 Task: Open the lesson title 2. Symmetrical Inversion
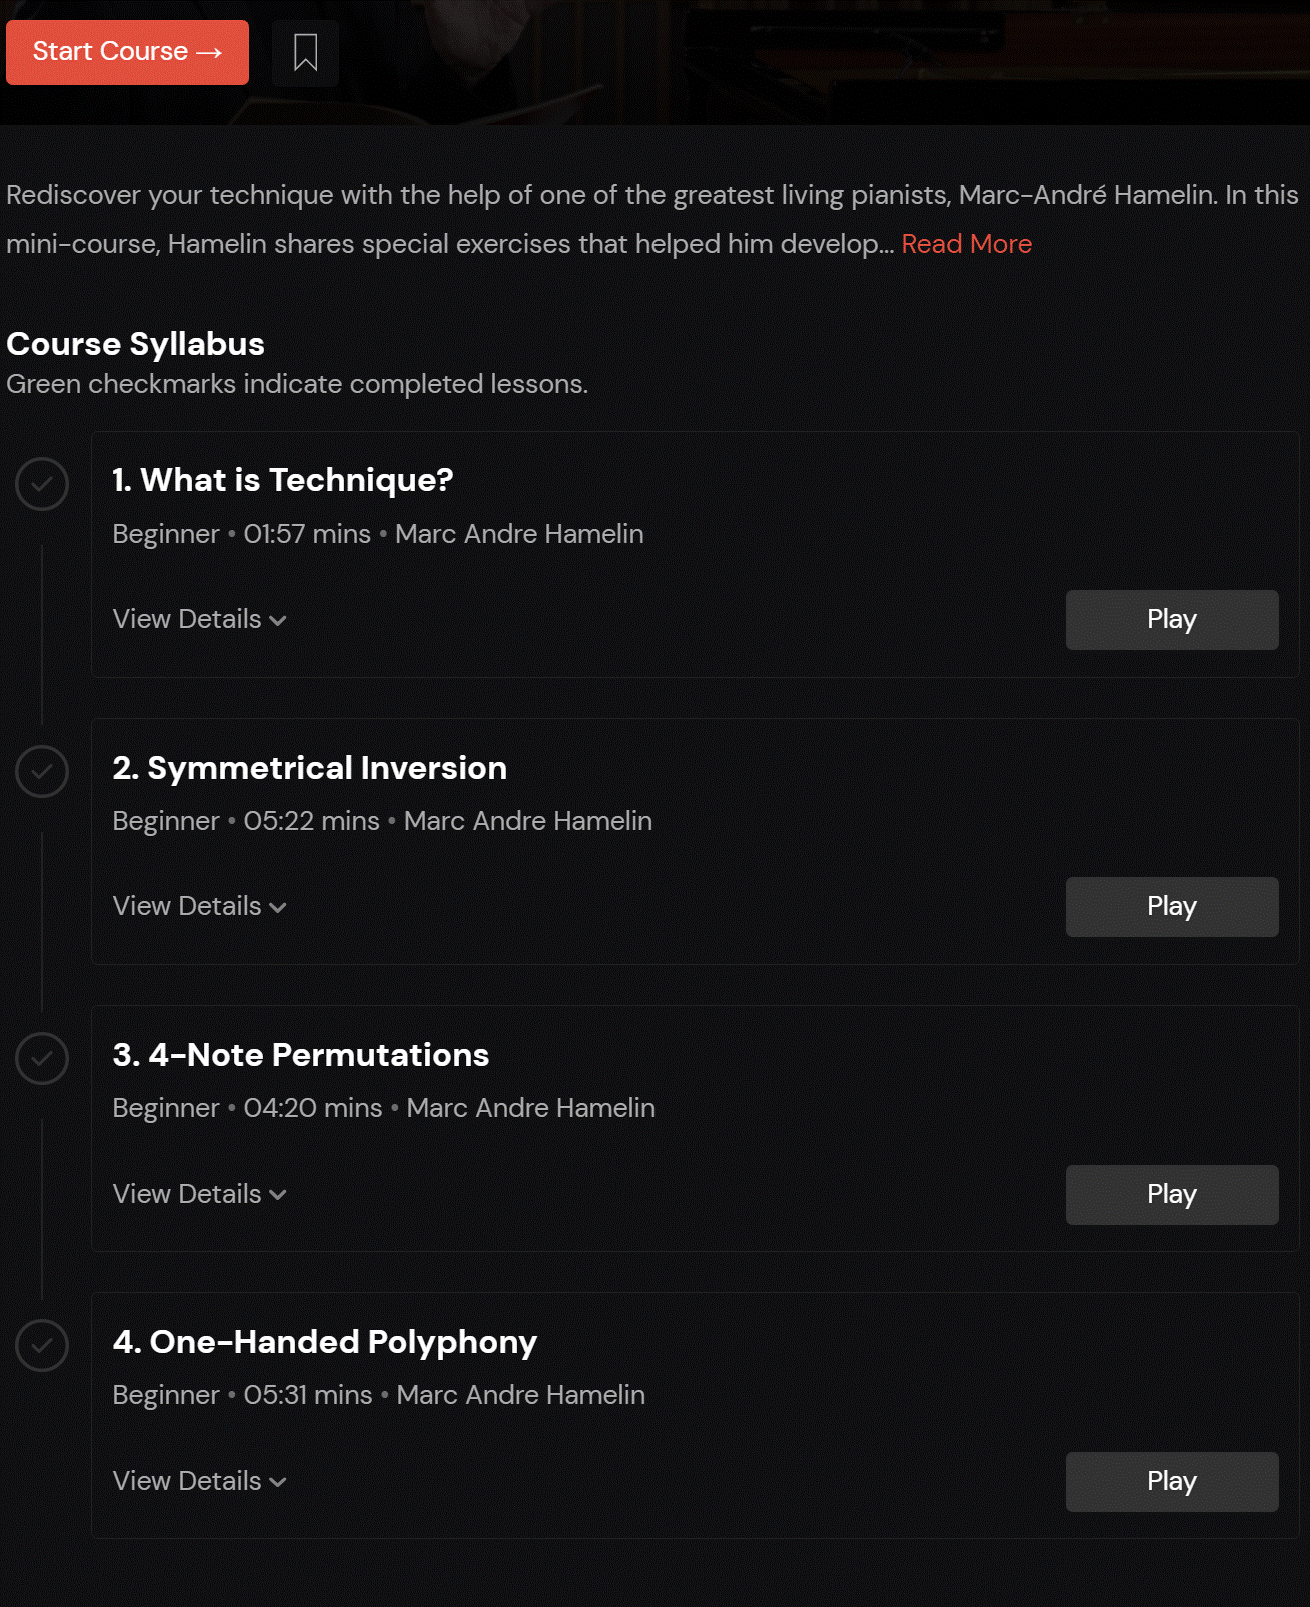[x=310, y=768]
